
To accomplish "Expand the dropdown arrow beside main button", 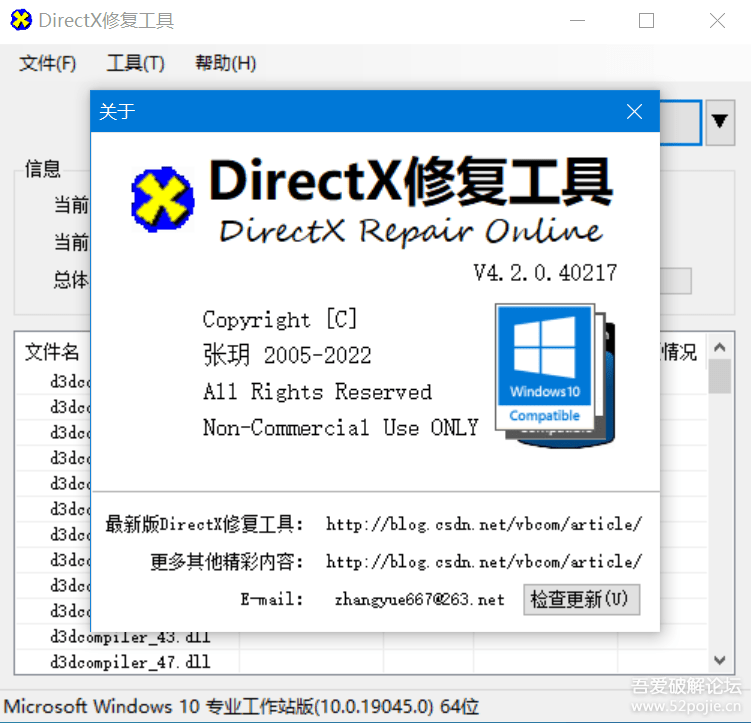I will click(x=720, y=122).
